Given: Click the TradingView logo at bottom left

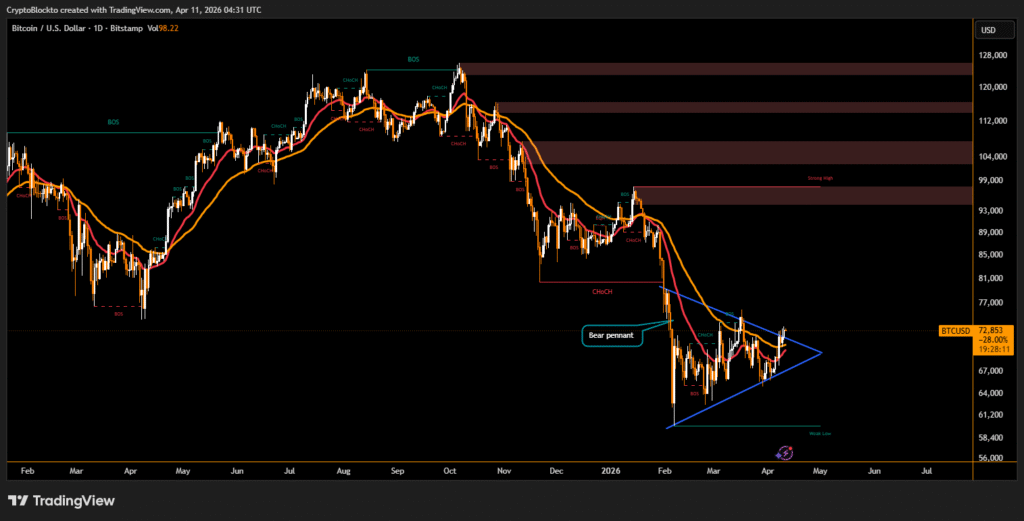Looking at the screenshot, I should pyautogui.click(x=62, y=500).
